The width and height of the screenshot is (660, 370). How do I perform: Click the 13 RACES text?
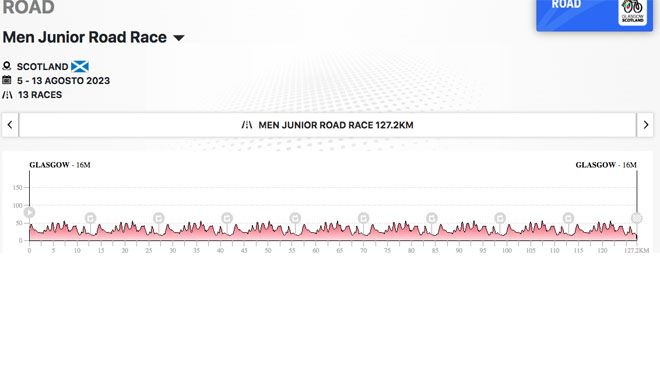(x=40, y=95)
